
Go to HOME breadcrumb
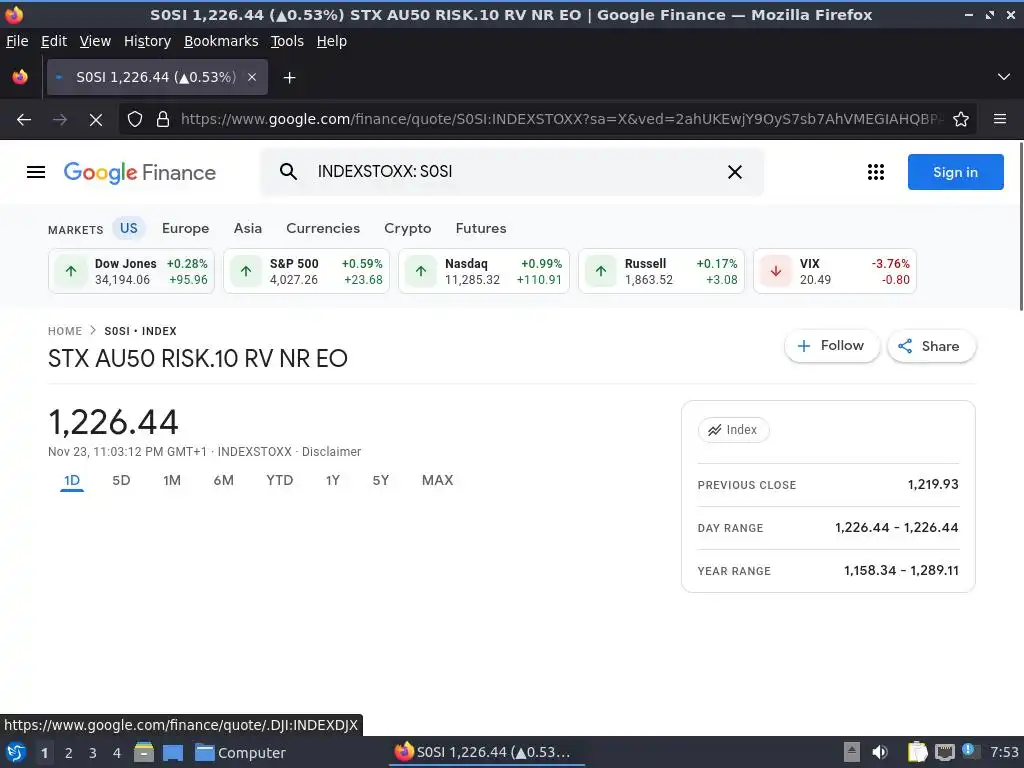click(x=65, y=331)
